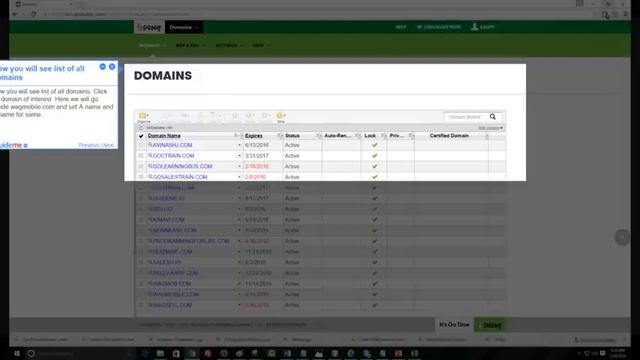Tick the checkbox for GOLEARNINGBUS.COM
640x360 pixels.
tap(141, 166)
